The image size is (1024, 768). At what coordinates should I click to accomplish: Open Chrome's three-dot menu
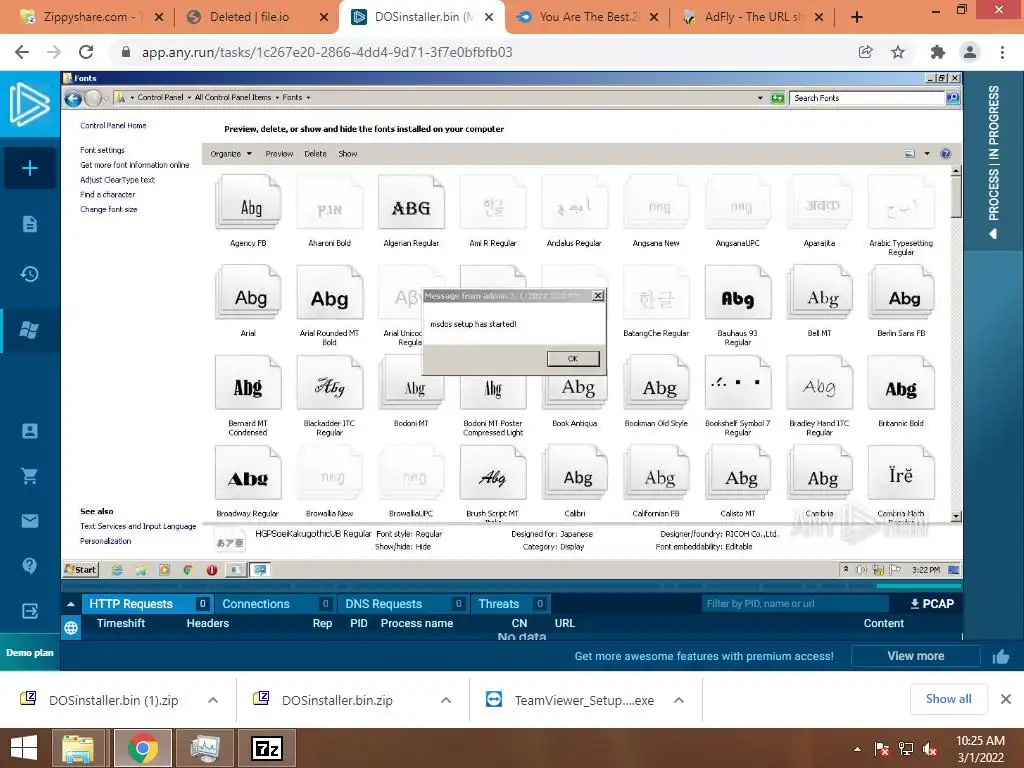pos(1002,52)
